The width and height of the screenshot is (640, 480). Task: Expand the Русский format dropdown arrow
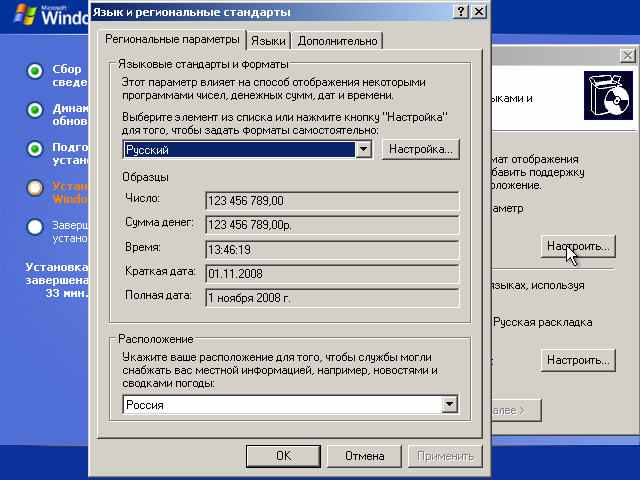pyautogui.click(x=363, y=149)
